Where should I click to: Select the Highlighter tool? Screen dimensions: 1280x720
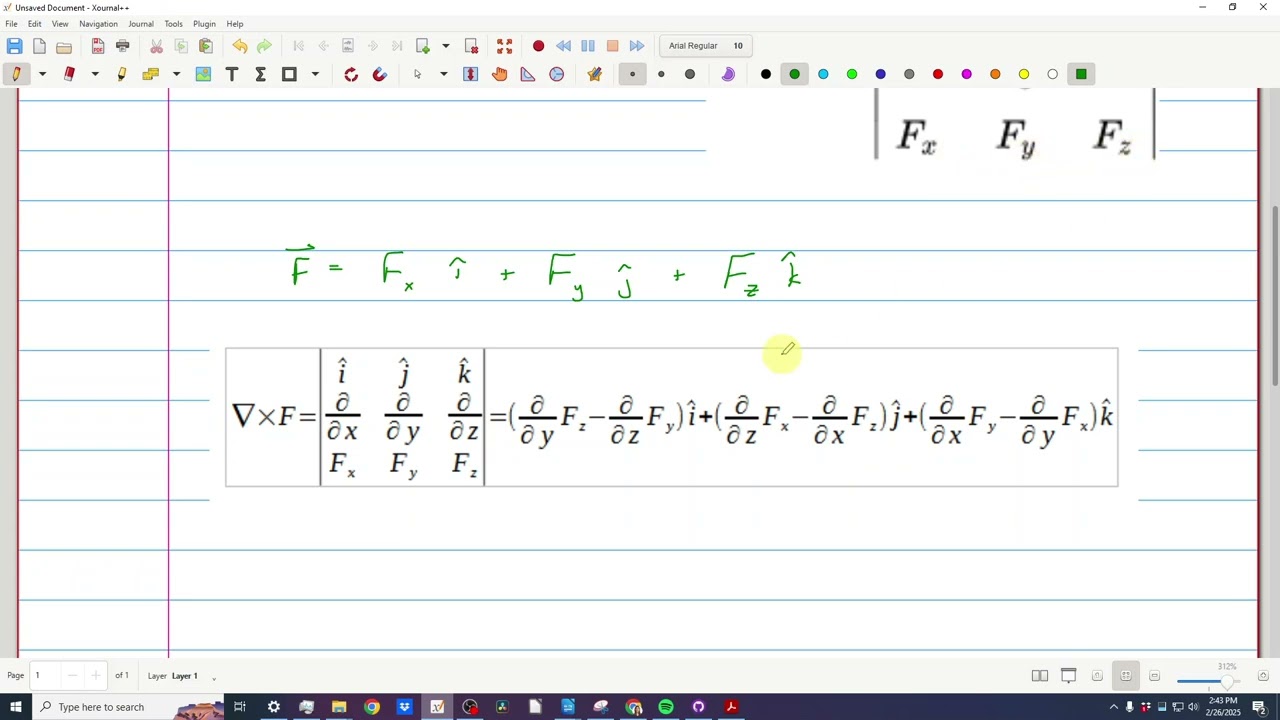tap(122, 74)
